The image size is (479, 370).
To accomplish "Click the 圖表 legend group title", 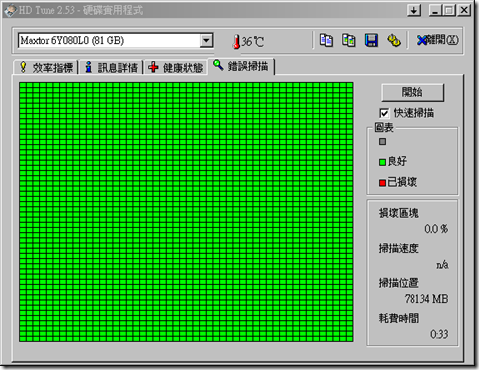I will pyautogui.click(x=384, y=127).
